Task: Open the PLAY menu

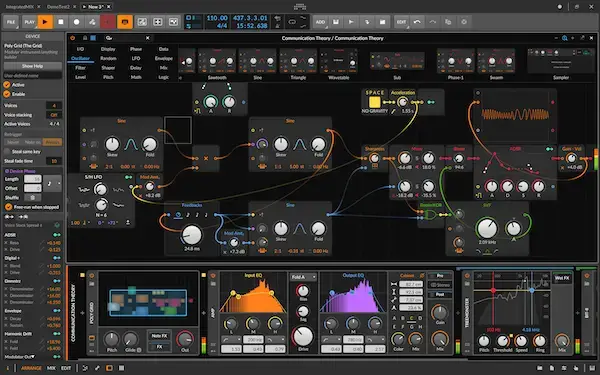Action: pos(29,22)
